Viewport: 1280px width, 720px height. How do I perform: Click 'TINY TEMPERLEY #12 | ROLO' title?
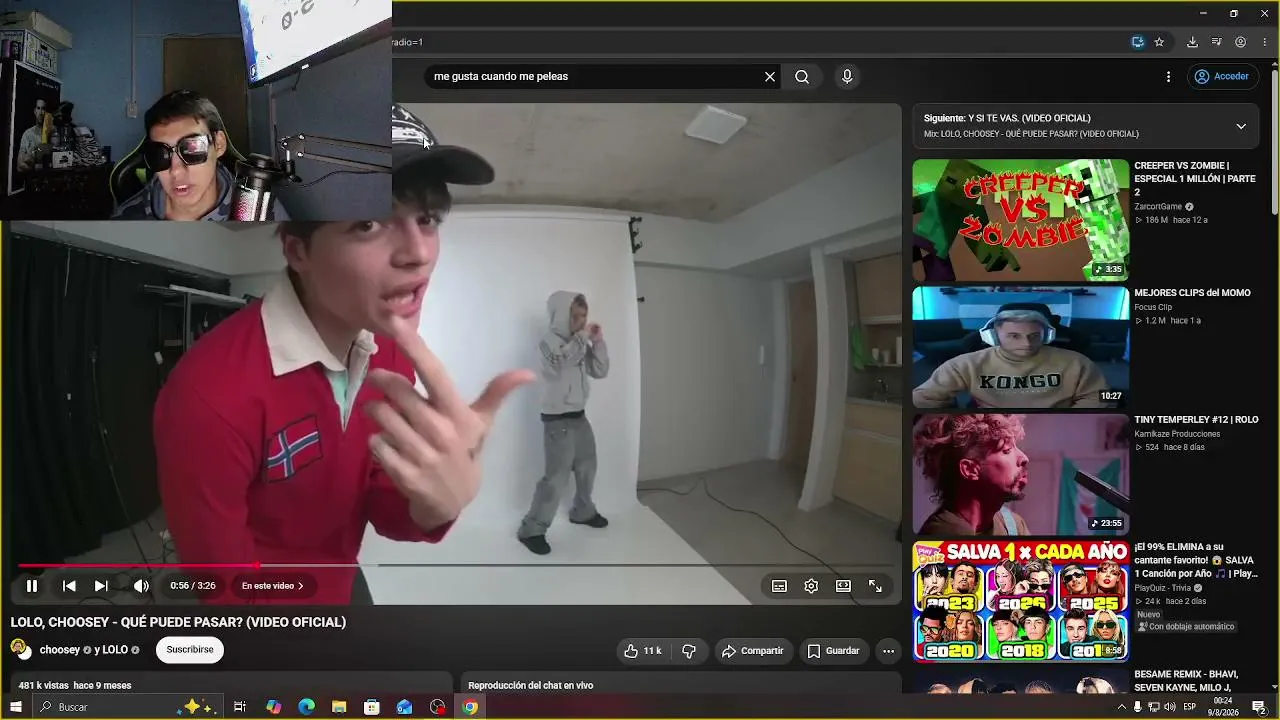coord(1196,420)
